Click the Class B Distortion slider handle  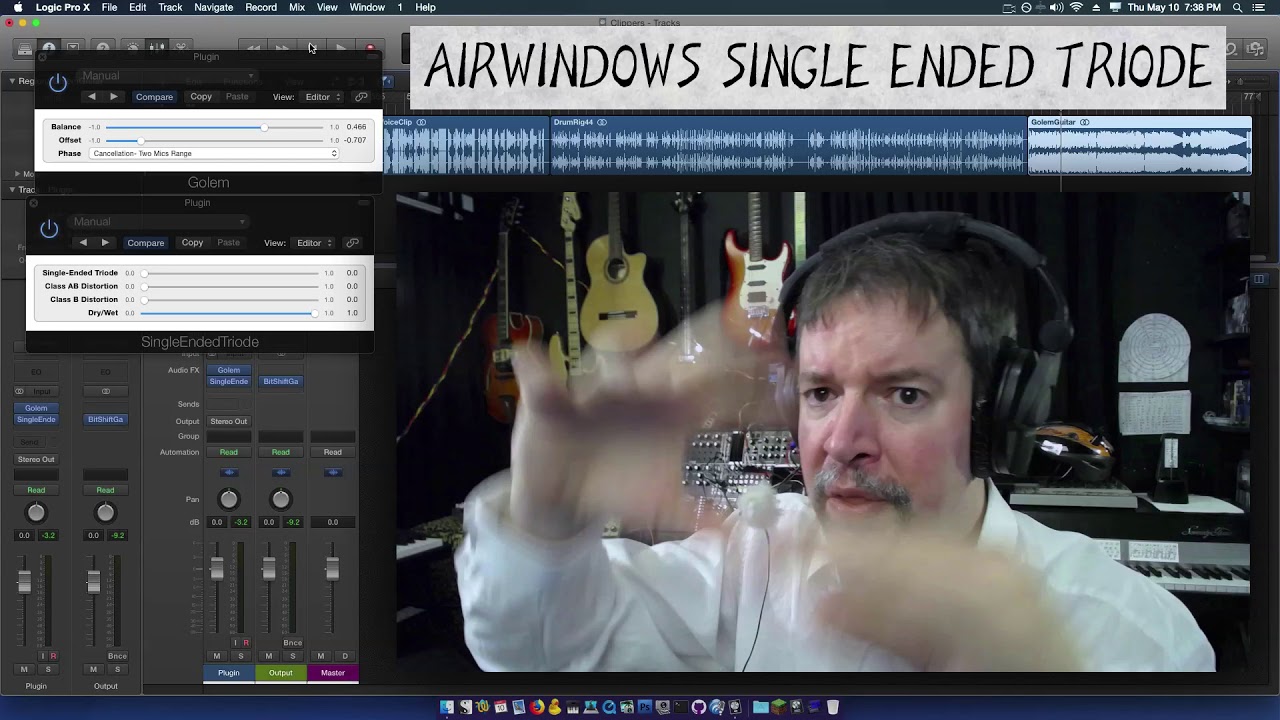click(x=144, y=299)
